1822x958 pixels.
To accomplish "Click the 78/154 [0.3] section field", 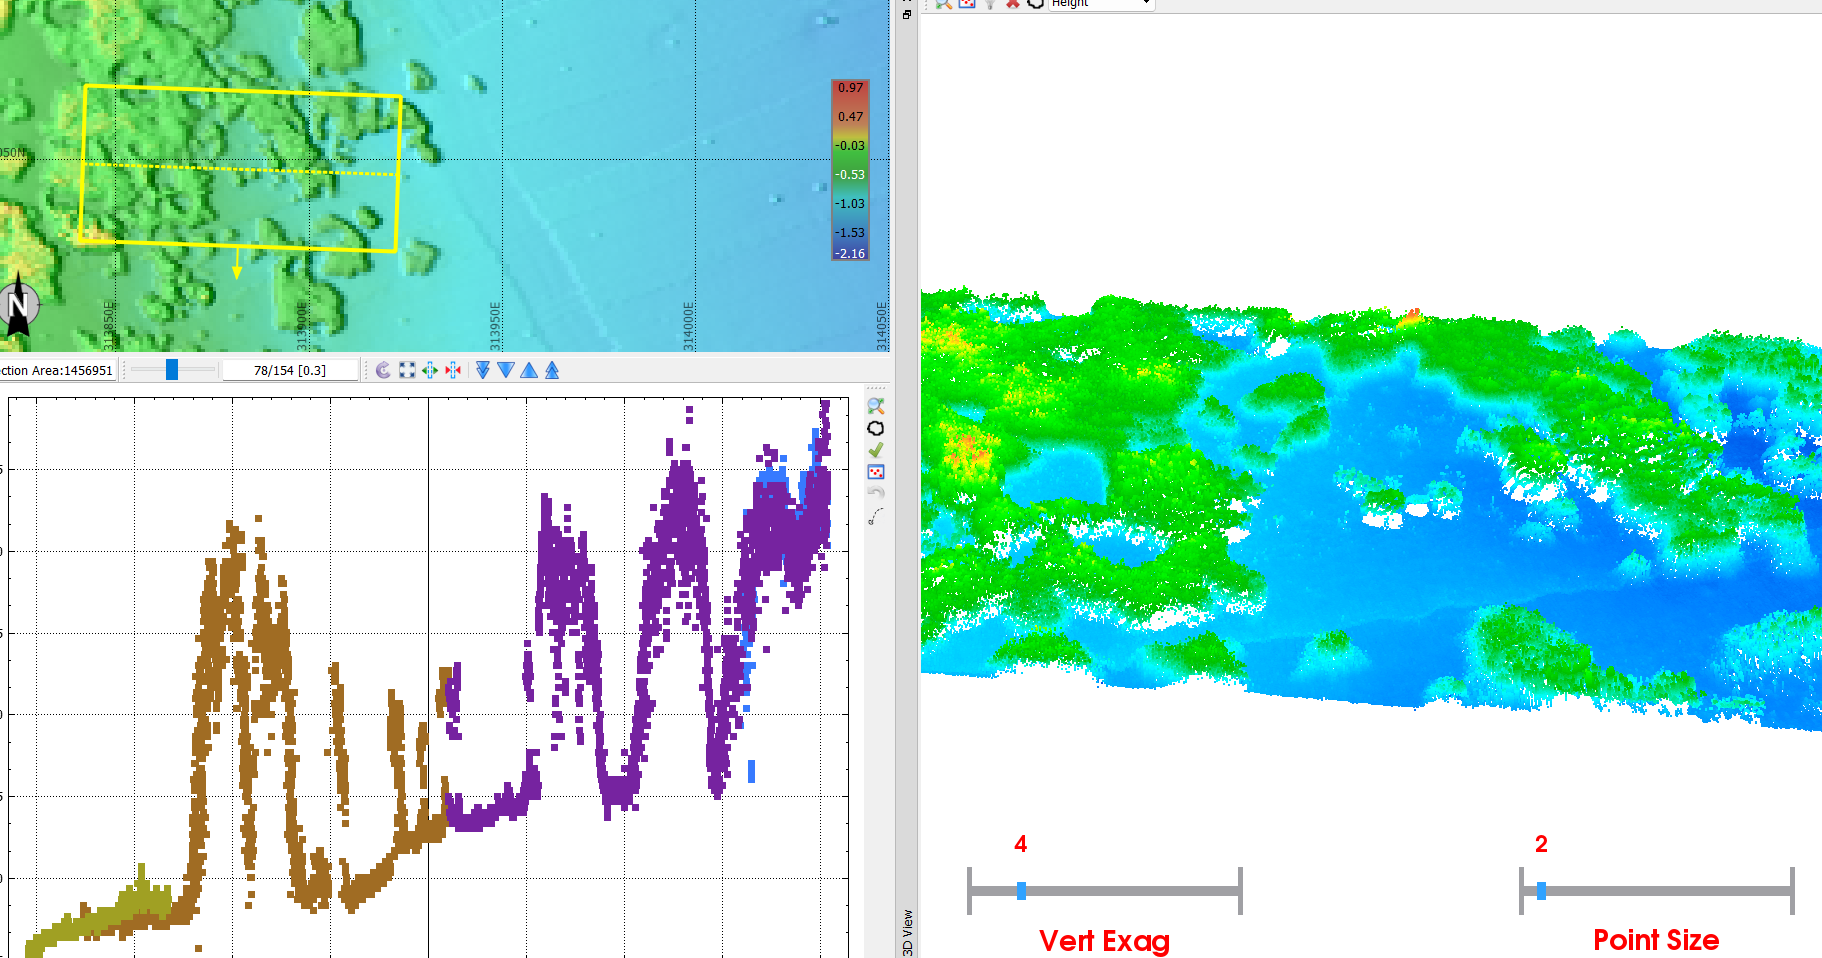I will click(x=290, y=370).
